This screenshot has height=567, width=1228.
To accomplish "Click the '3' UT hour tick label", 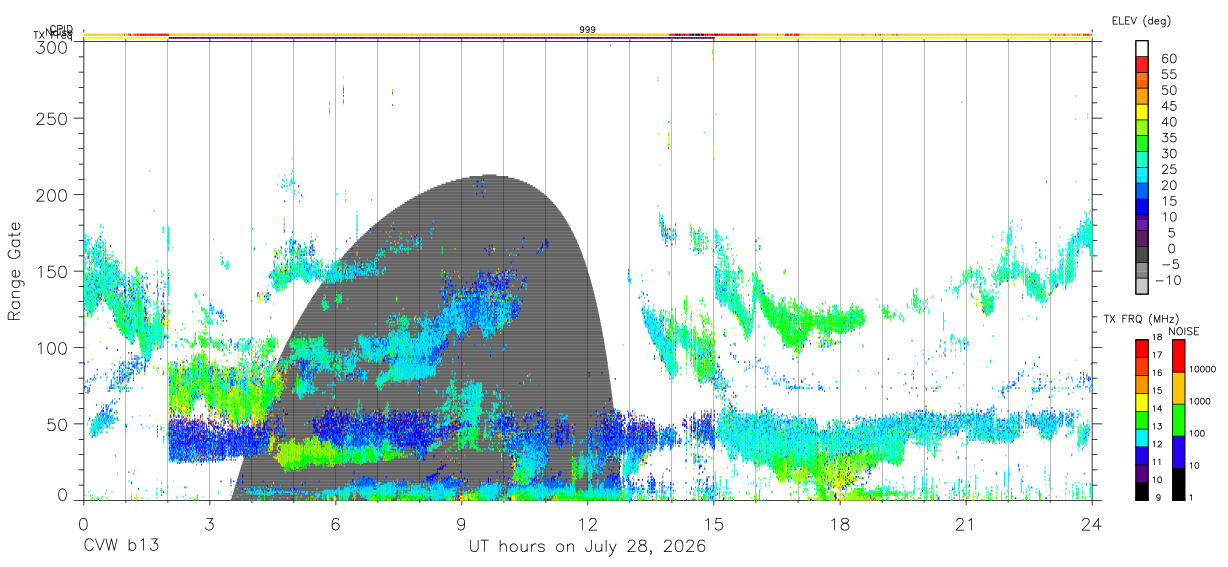I will (209, 524).
